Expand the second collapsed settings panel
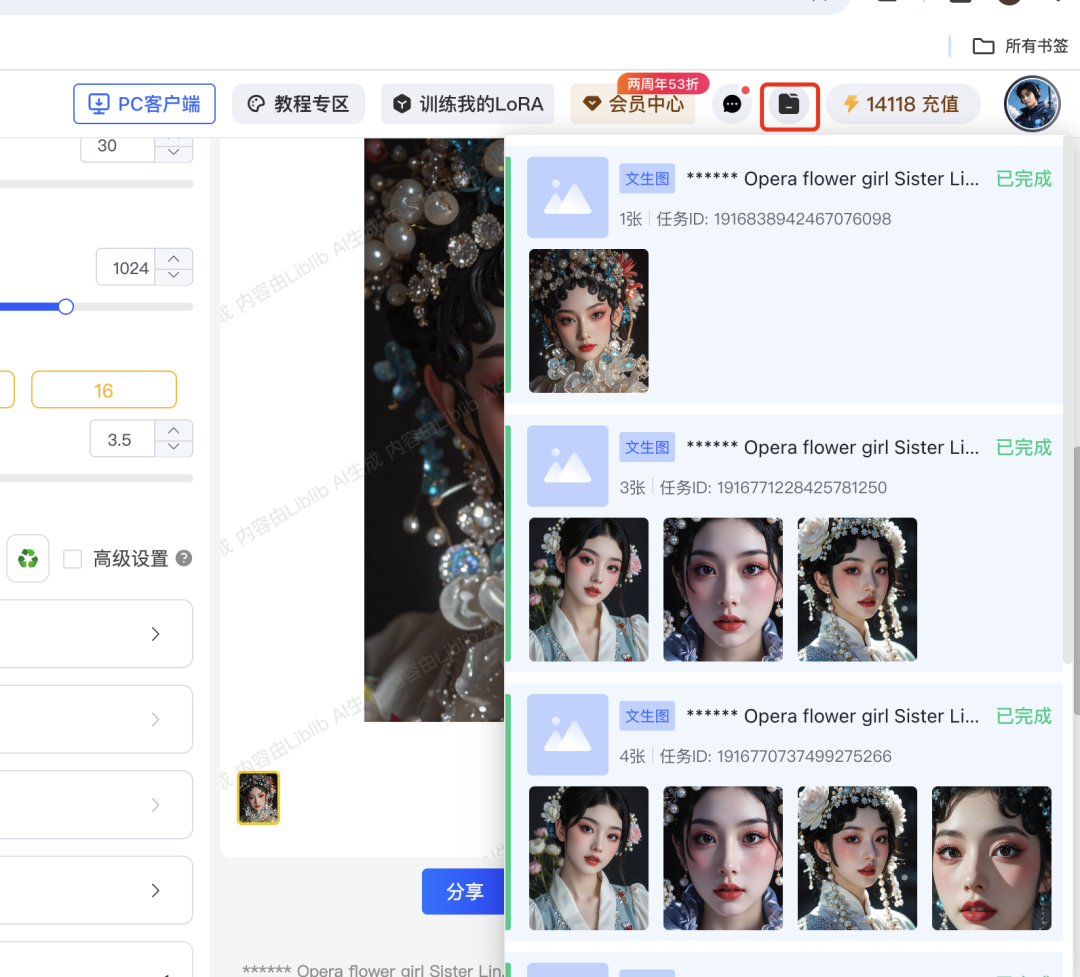This screenshot has height=977, width=1080. tap(155, 719)
